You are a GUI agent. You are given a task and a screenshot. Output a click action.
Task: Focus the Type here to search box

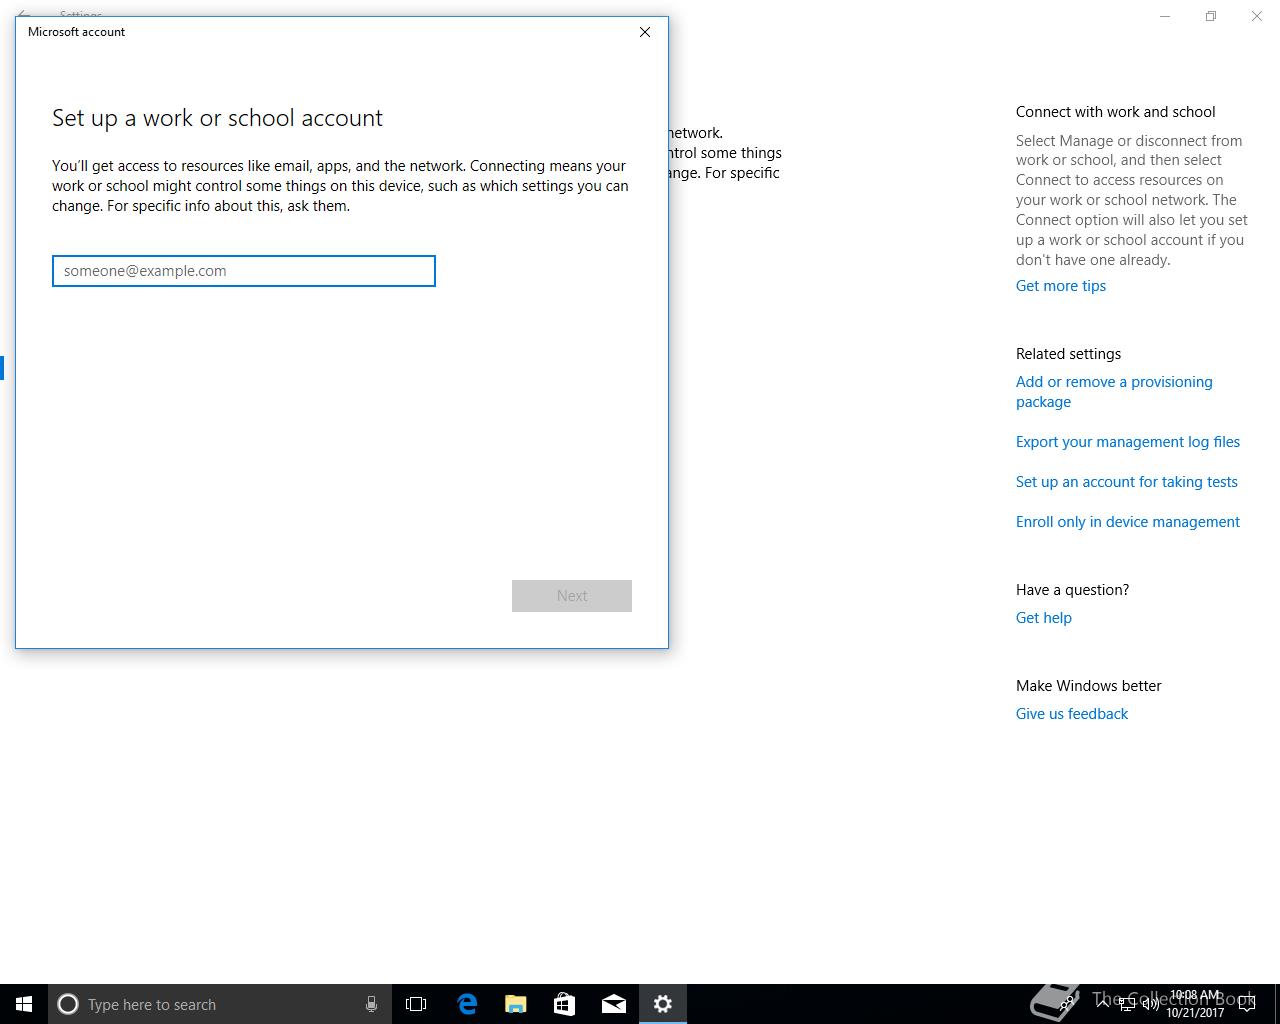pyautogui.click(x=219, y=1004)
